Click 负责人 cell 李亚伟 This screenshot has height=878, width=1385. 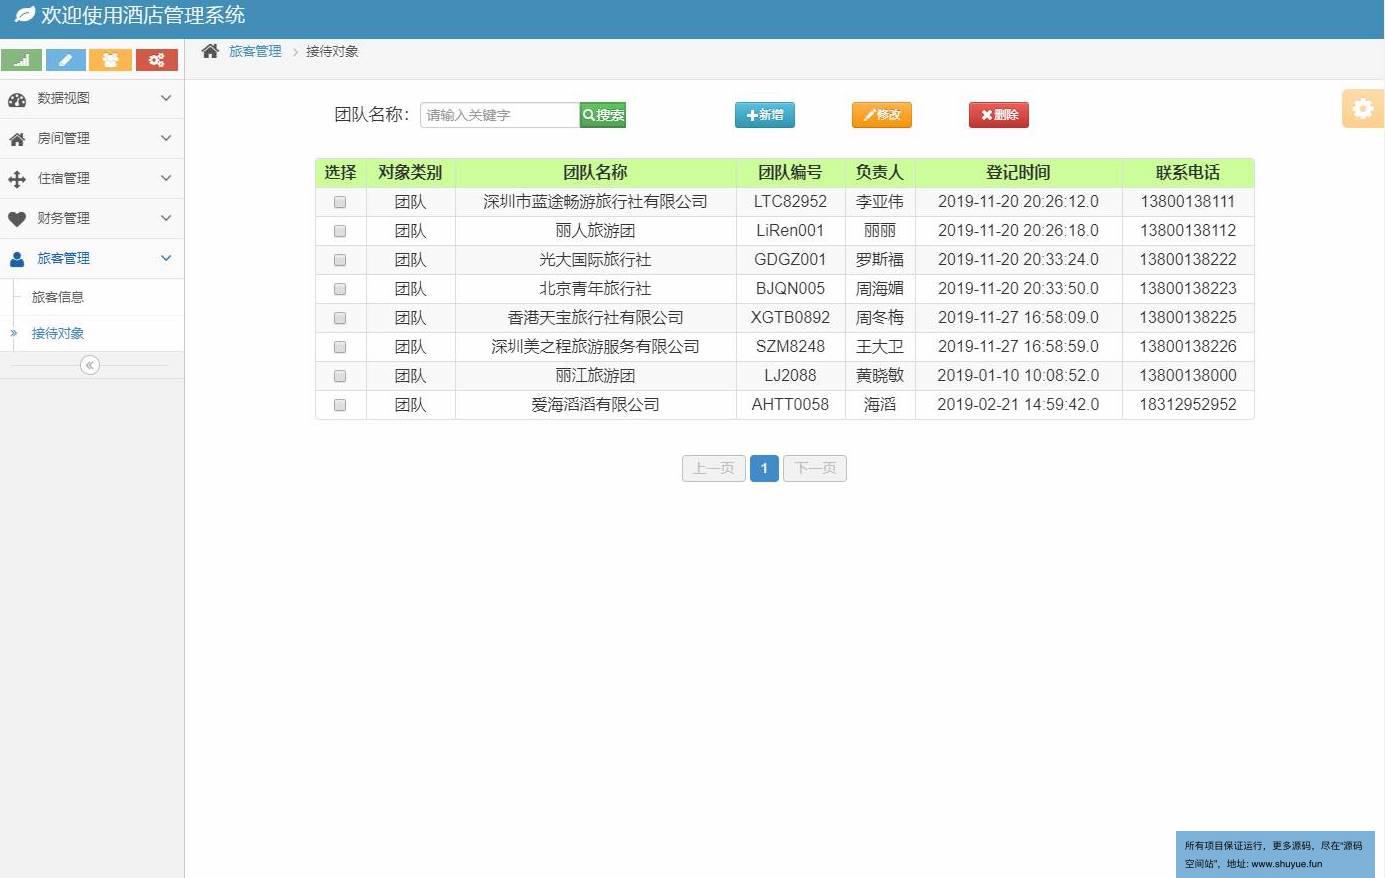coord(880,202)
